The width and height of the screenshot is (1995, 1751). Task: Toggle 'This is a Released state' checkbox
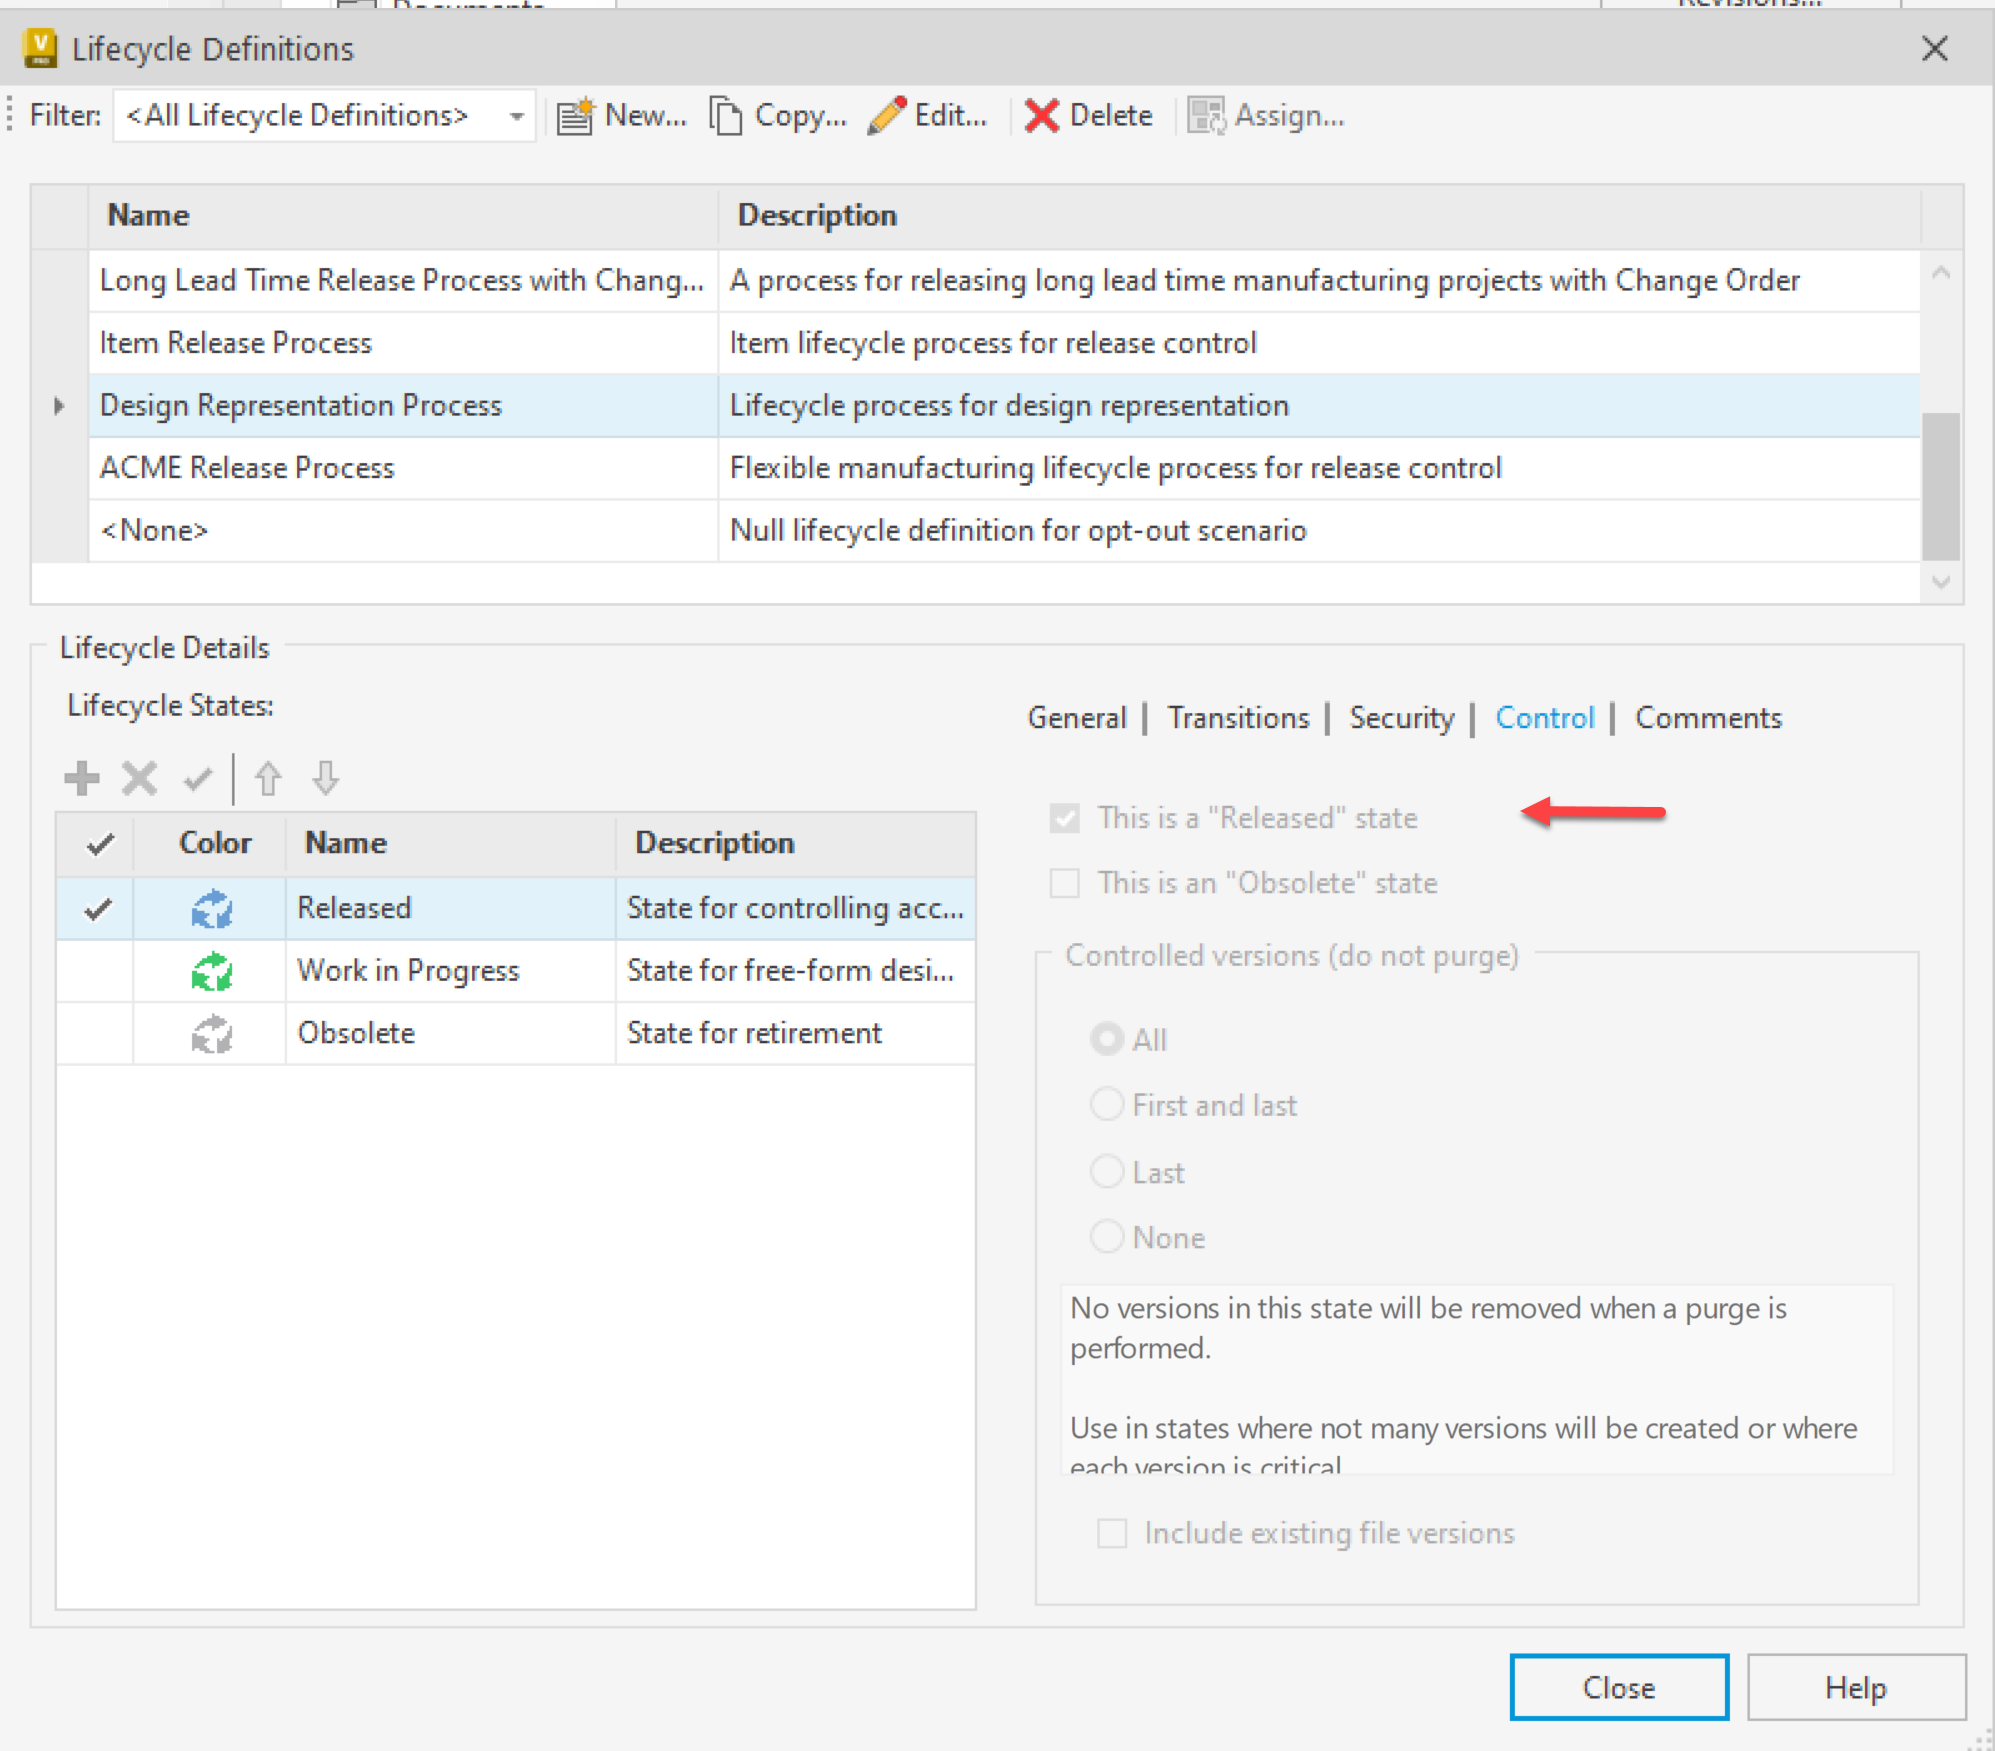tap(1064, 818)
